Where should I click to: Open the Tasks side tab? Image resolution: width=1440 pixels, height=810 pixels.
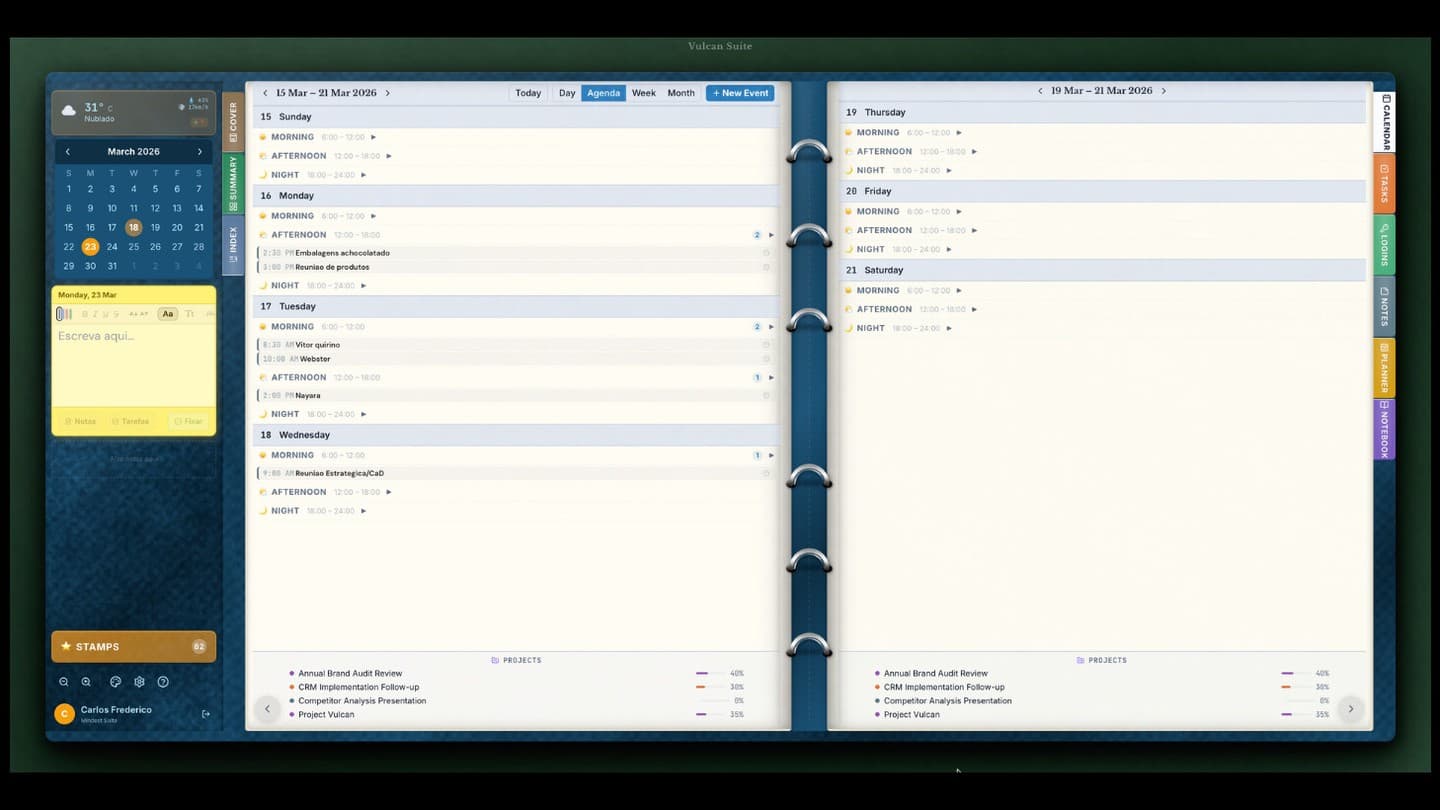coord(1385,183)
